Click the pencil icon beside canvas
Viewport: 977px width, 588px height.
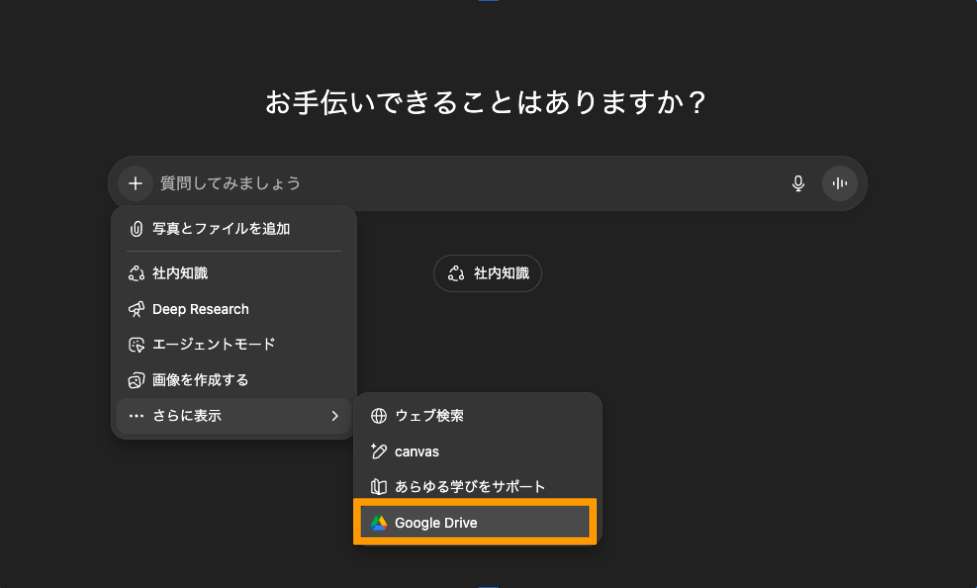coord(378,452)
